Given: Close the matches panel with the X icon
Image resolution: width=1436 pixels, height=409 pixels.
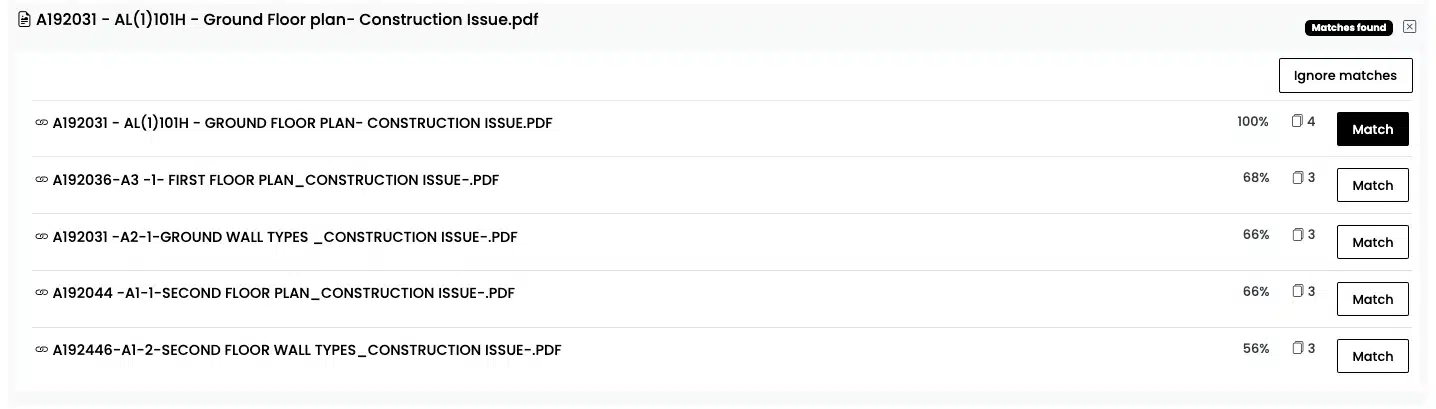Looking at the screenshot, I should coord(1410,27).
